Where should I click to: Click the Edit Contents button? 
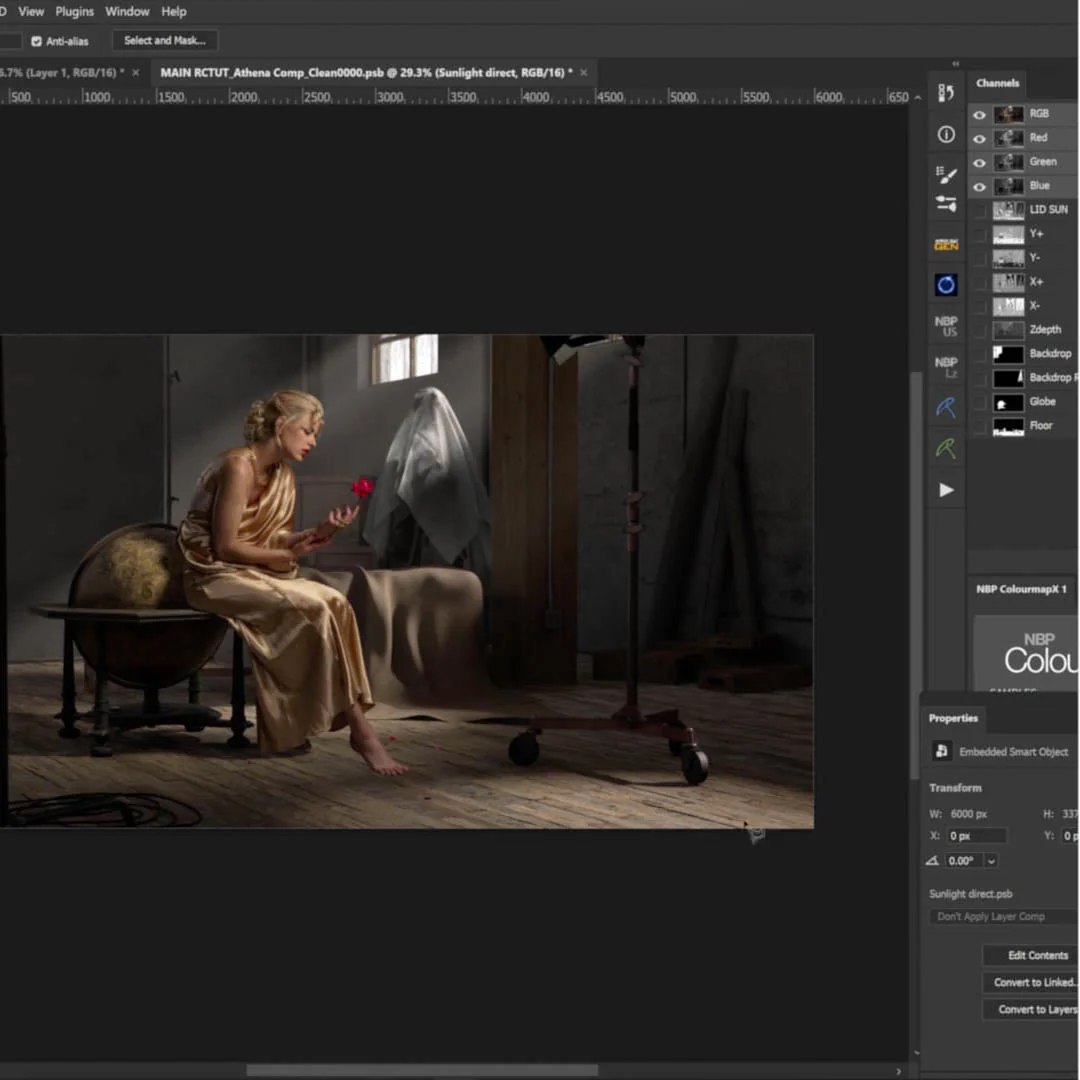click(x=1037, y=955)
